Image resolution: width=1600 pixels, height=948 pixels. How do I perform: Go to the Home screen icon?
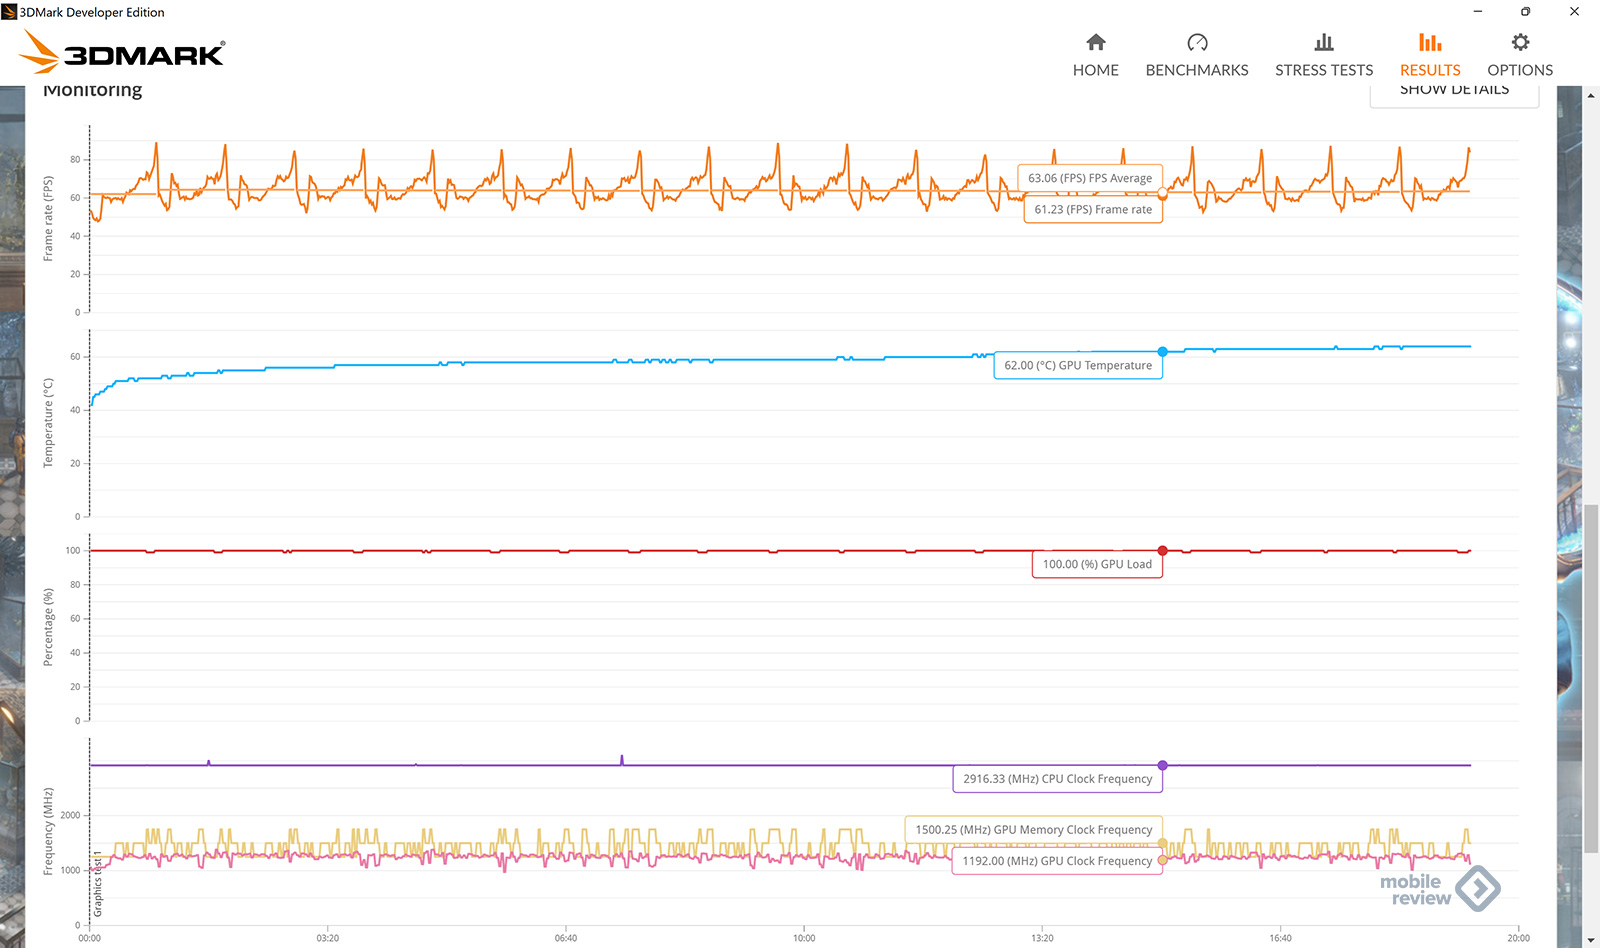[x=1095, y=42]
